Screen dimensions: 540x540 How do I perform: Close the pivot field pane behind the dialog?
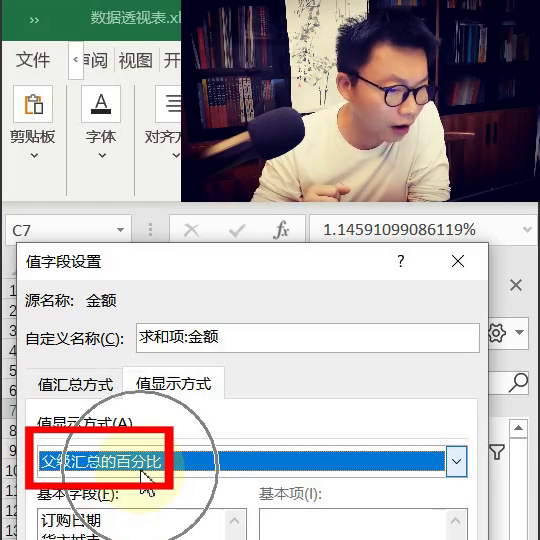click(x=516, y=285)
